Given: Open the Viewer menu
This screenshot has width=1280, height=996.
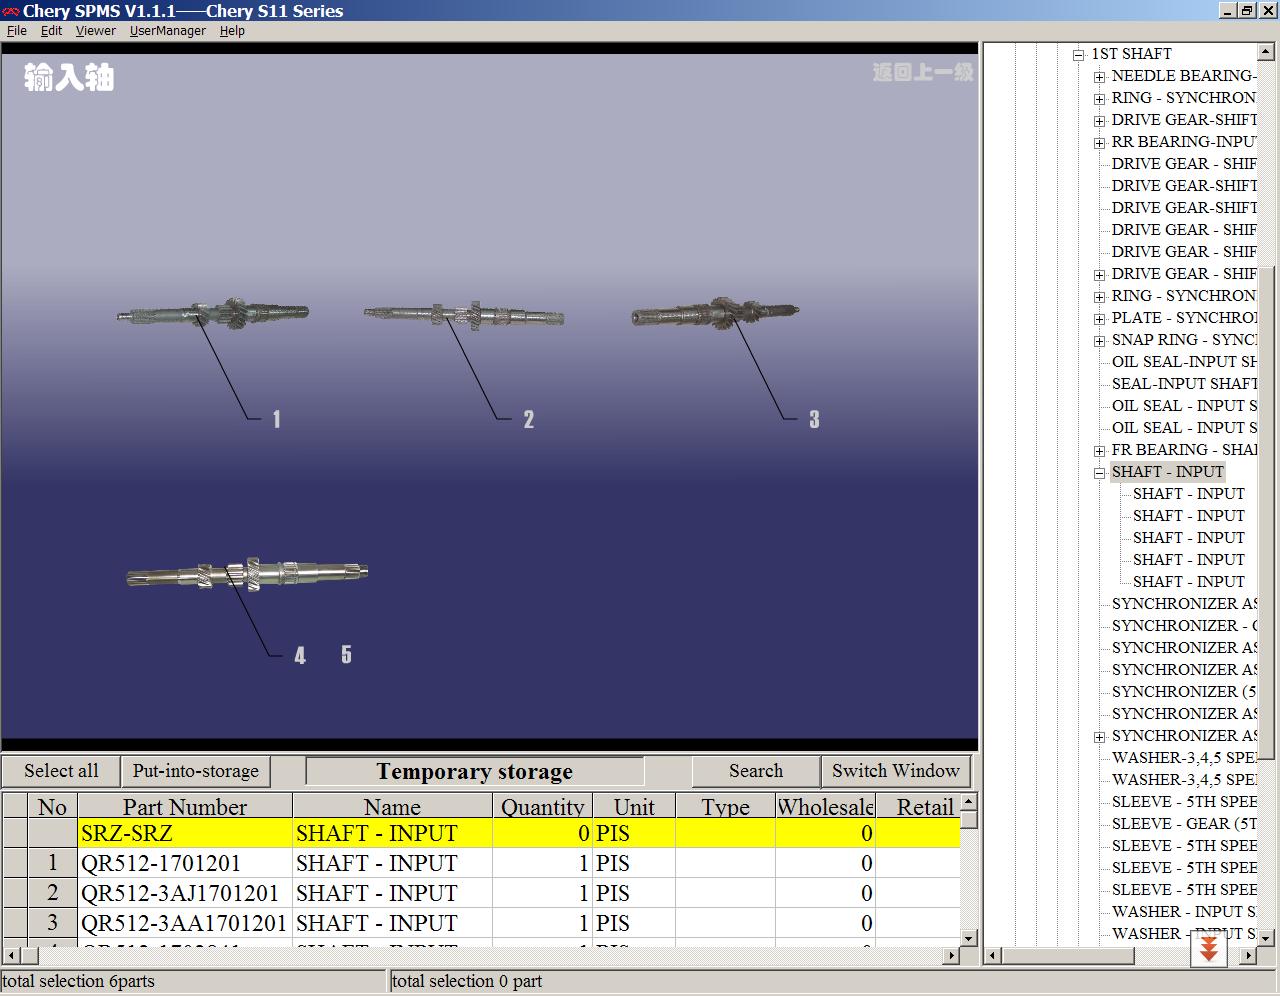Looking at the screenshot, I should click(x=95, y=31).
